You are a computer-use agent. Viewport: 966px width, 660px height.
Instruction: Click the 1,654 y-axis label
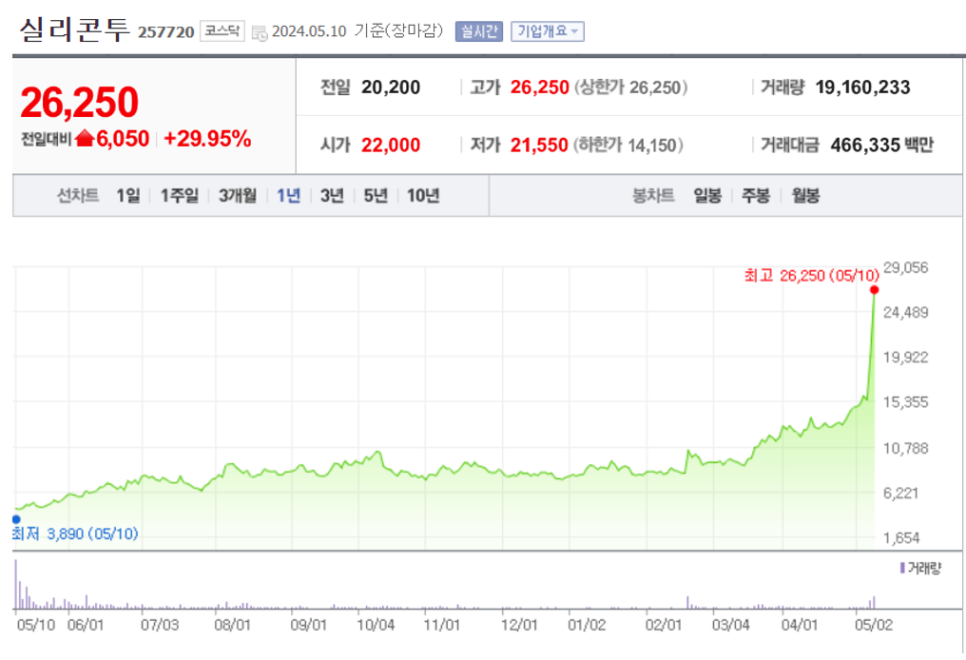point(901,538)
